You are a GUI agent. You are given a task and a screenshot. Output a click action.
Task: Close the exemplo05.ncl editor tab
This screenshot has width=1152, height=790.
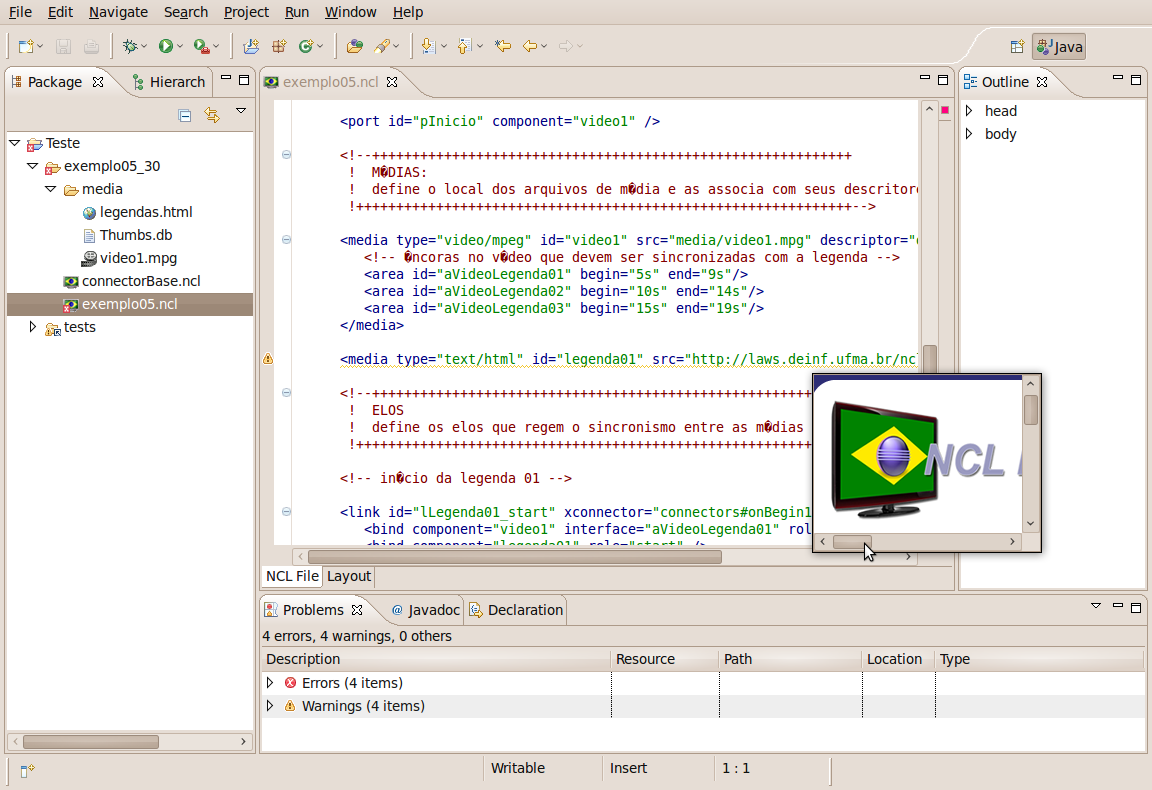[x=392, y=82]
